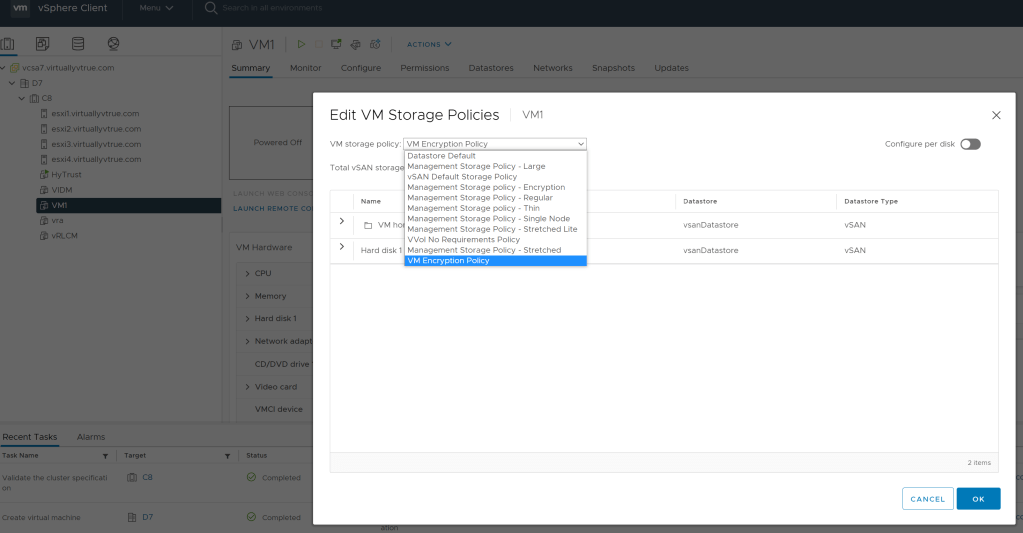Open the Storage inventory view icon
This screenshot has width=1023, height=533.
pyautogui.click(x=78, y=44)
